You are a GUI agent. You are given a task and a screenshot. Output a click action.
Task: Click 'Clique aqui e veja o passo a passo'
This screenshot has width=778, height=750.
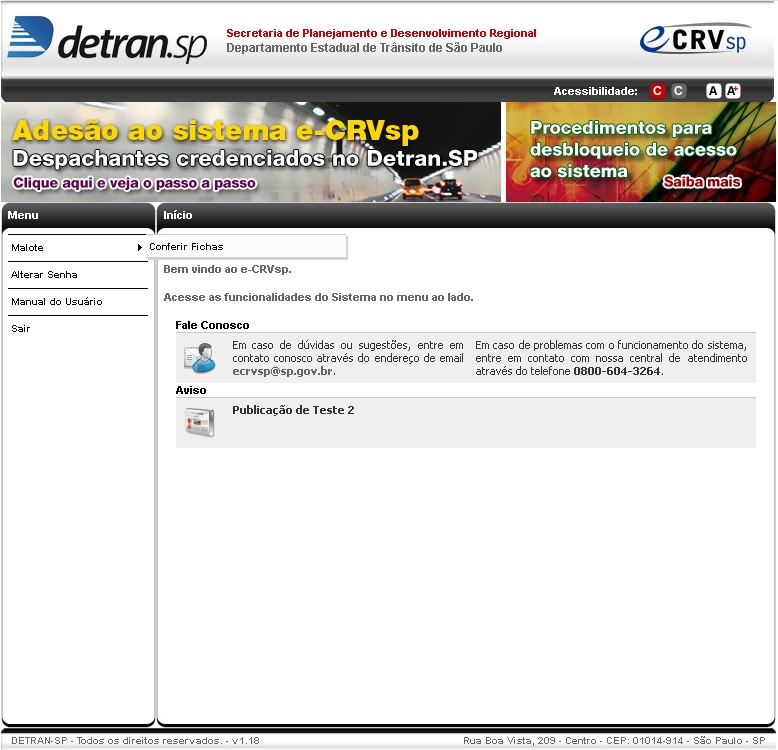(134, 183)
